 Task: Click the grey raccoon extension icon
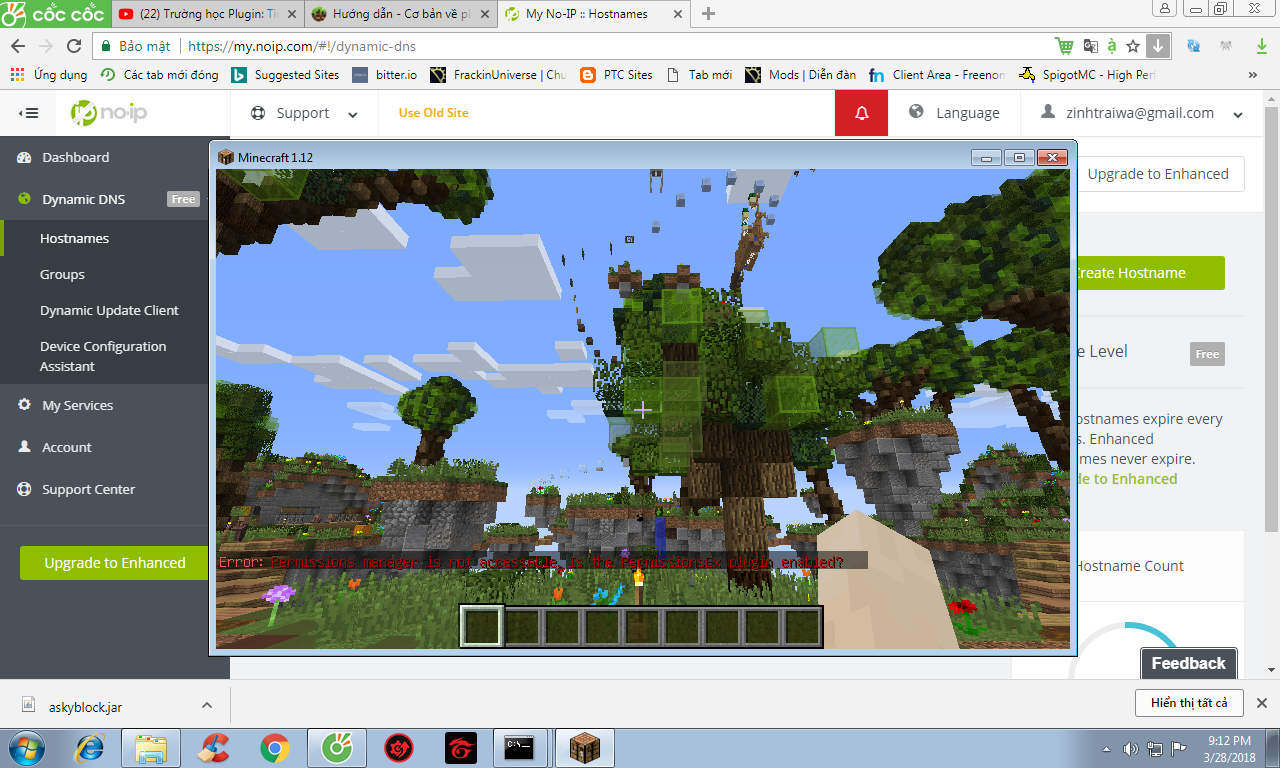click(1225, 46)
